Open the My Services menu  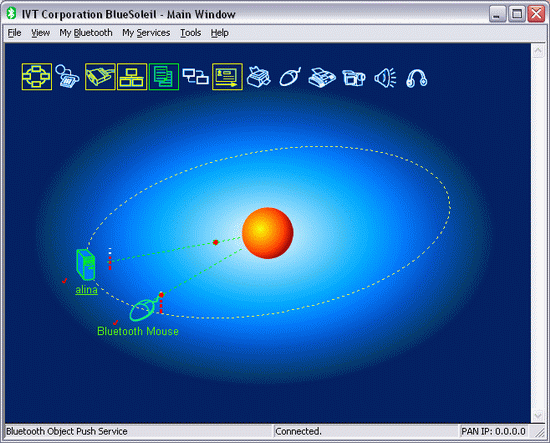coord(146,33)
